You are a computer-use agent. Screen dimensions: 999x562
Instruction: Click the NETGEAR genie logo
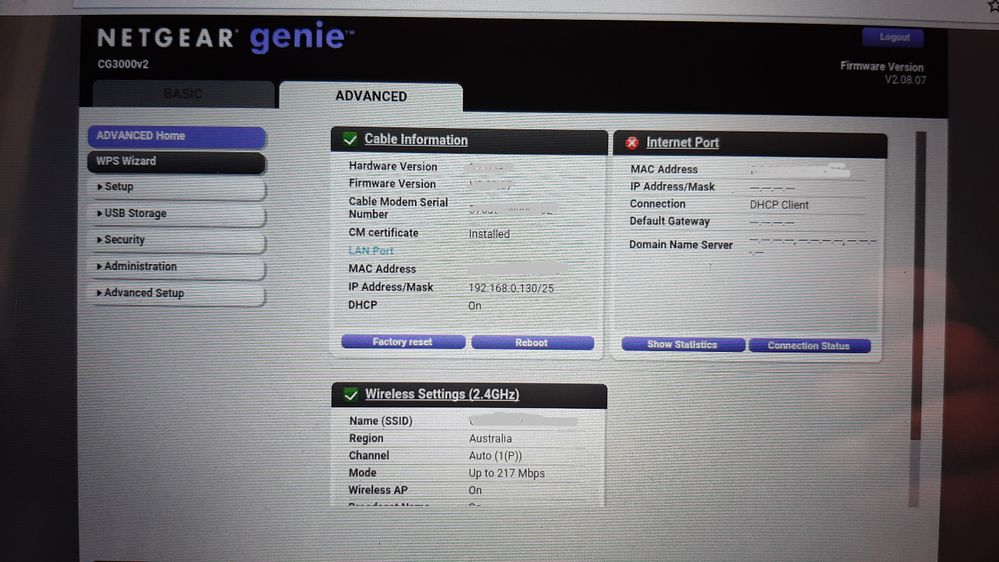click(x=225, y=38)
